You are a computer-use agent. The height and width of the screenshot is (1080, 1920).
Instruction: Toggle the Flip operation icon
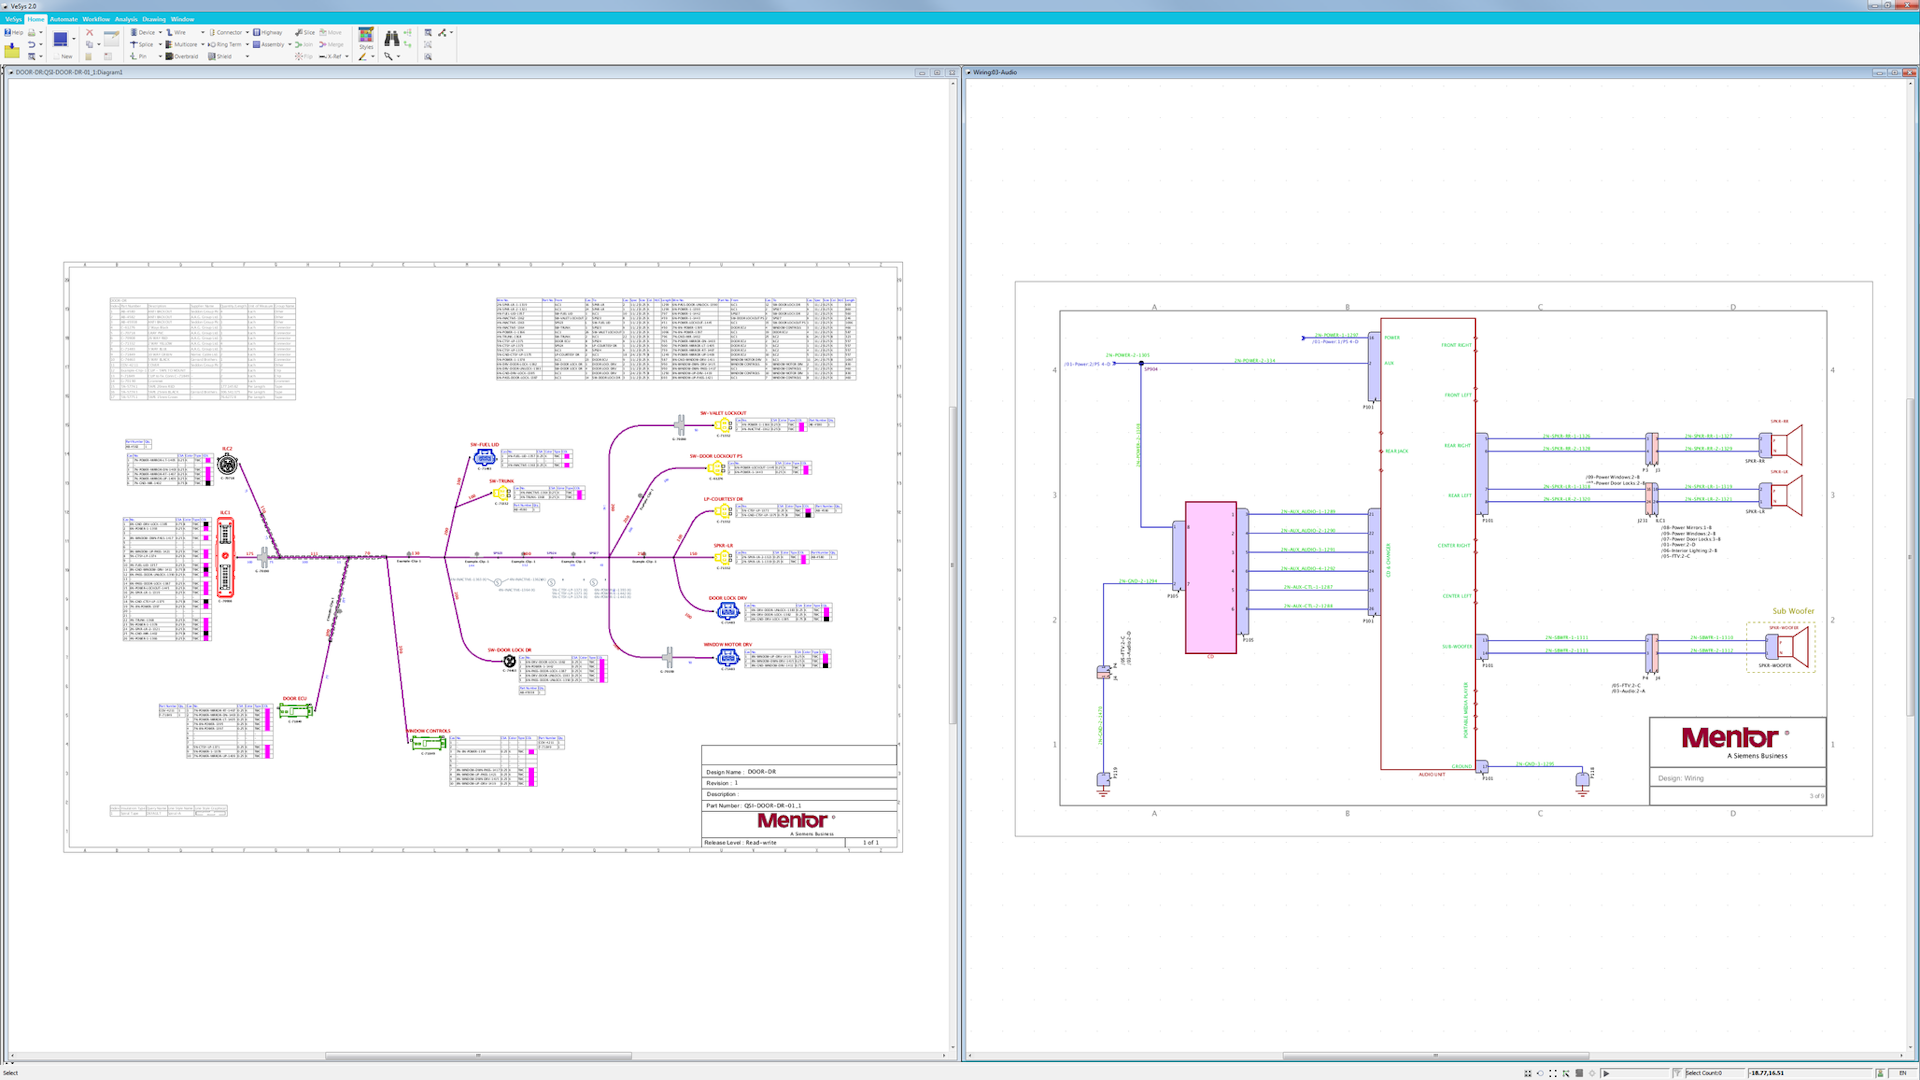point(299,56)
